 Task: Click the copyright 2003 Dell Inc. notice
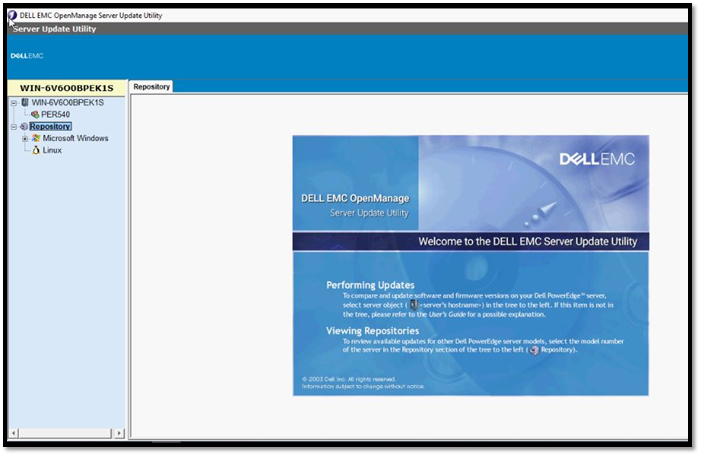pos(349,379)
